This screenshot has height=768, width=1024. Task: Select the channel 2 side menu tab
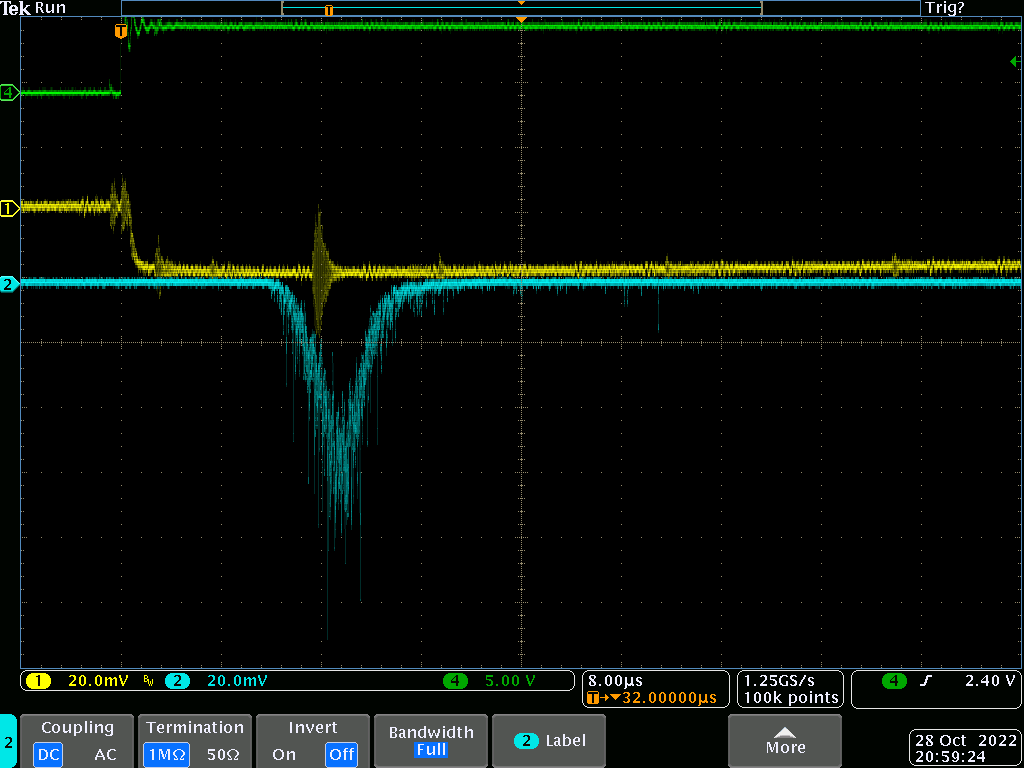tap(8, 742)
